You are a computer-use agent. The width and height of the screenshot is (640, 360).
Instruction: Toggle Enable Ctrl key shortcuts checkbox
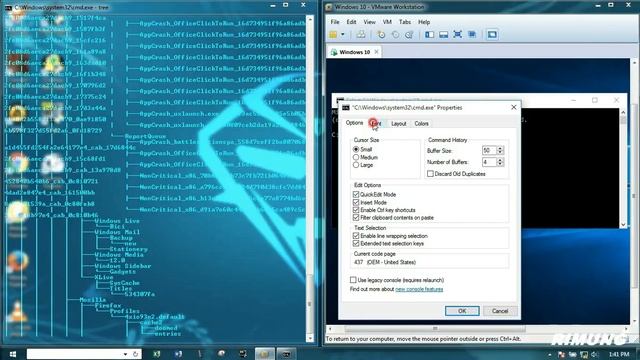click(356, 210)
